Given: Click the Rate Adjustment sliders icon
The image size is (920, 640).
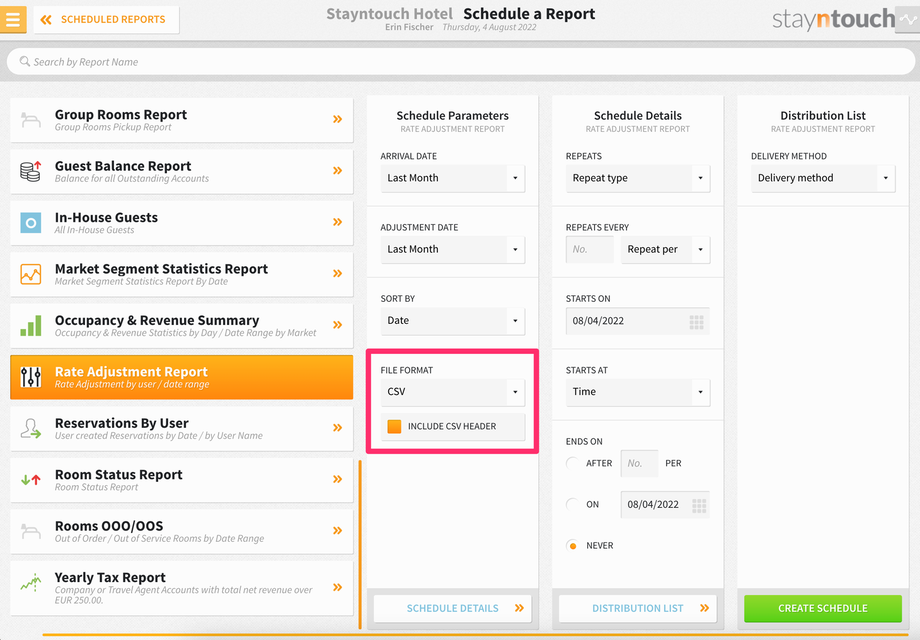Looking at the screenshot, I should tap(31, 377).
